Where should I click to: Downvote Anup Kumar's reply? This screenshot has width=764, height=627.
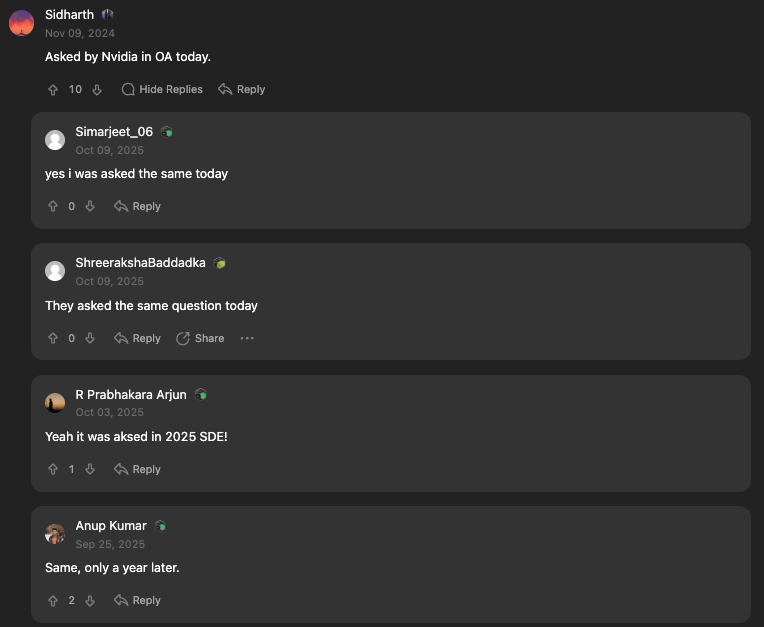tap(90, 601)
